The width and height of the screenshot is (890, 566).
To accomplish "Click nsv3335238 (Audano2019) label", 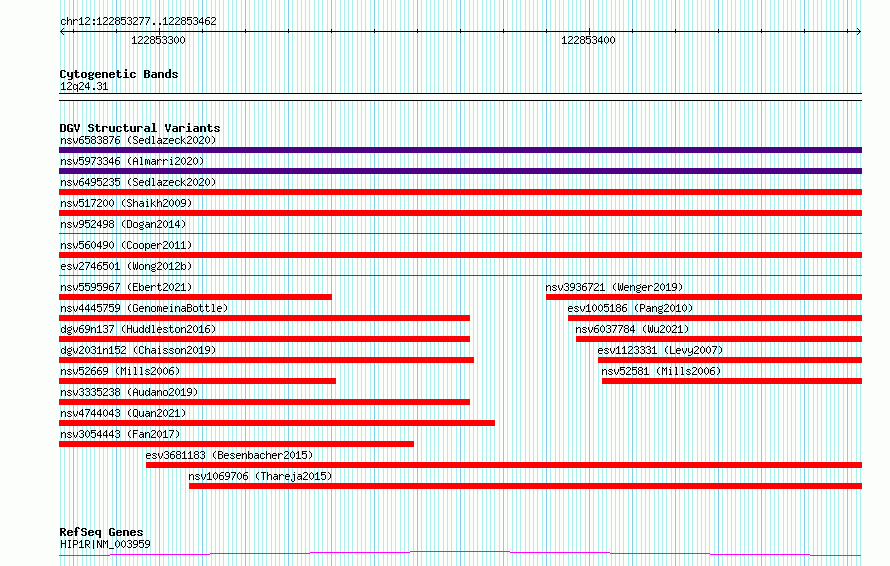I will 129,392.
